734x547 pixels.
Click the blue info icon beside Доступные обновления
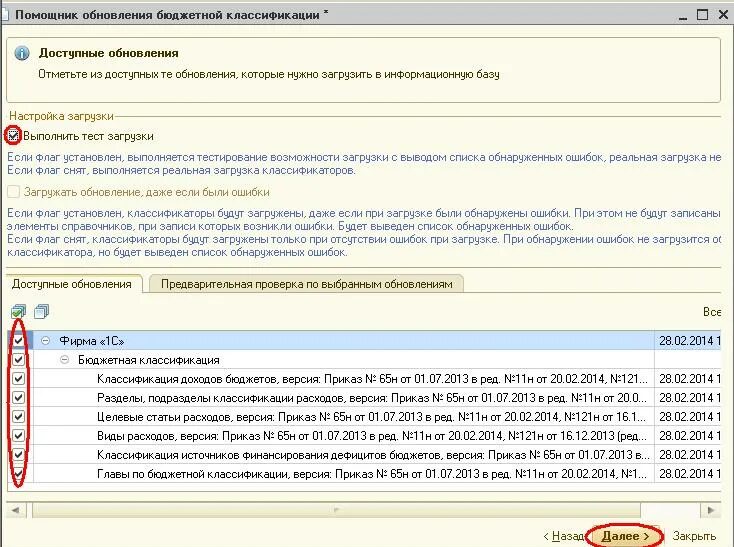tap(22, 53)
